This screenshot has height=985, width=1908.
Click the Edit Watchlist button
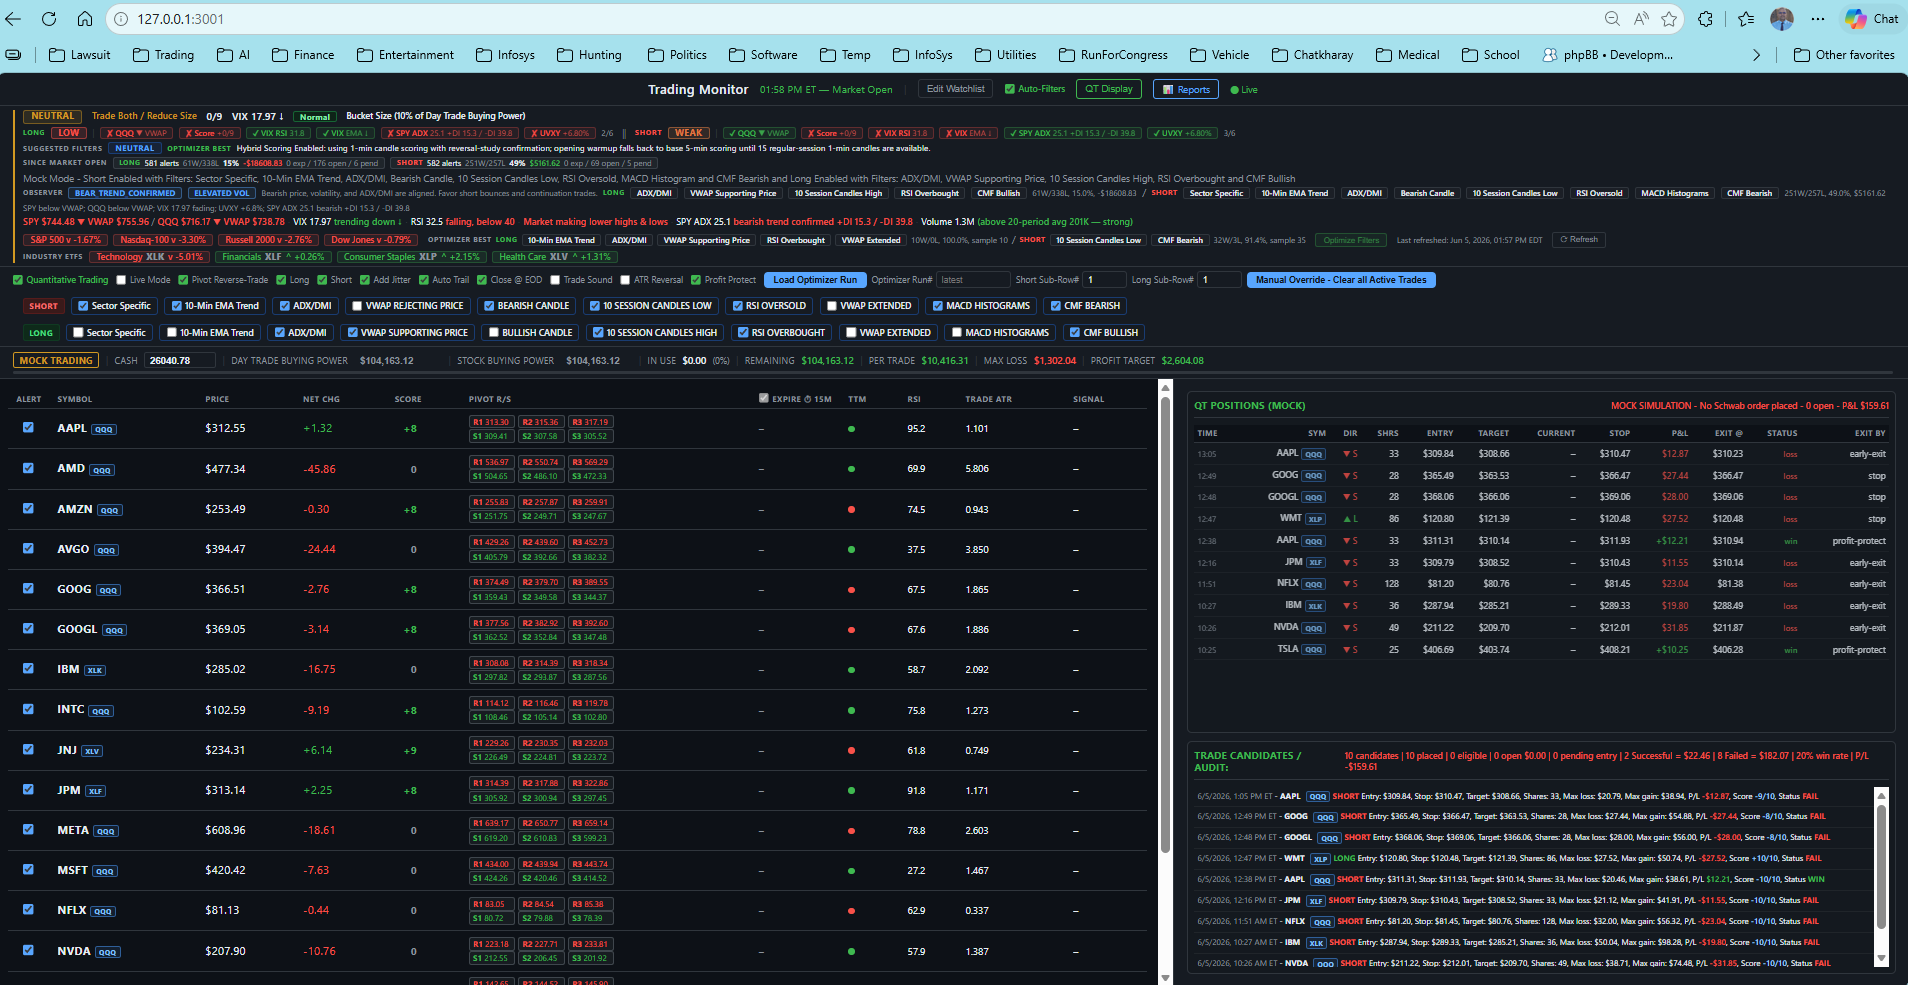955,89
